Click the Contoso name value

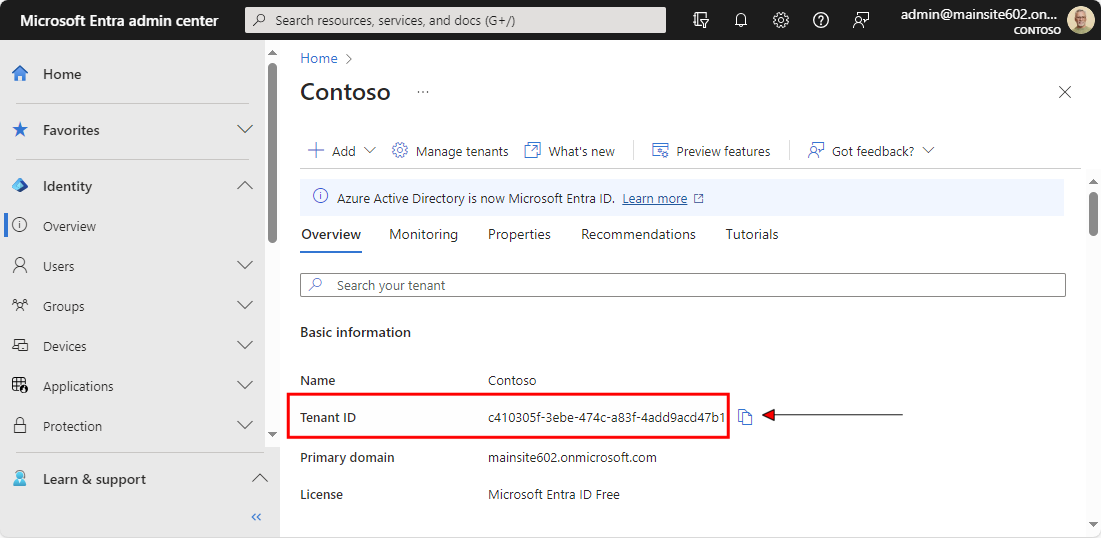coord(512,381)
